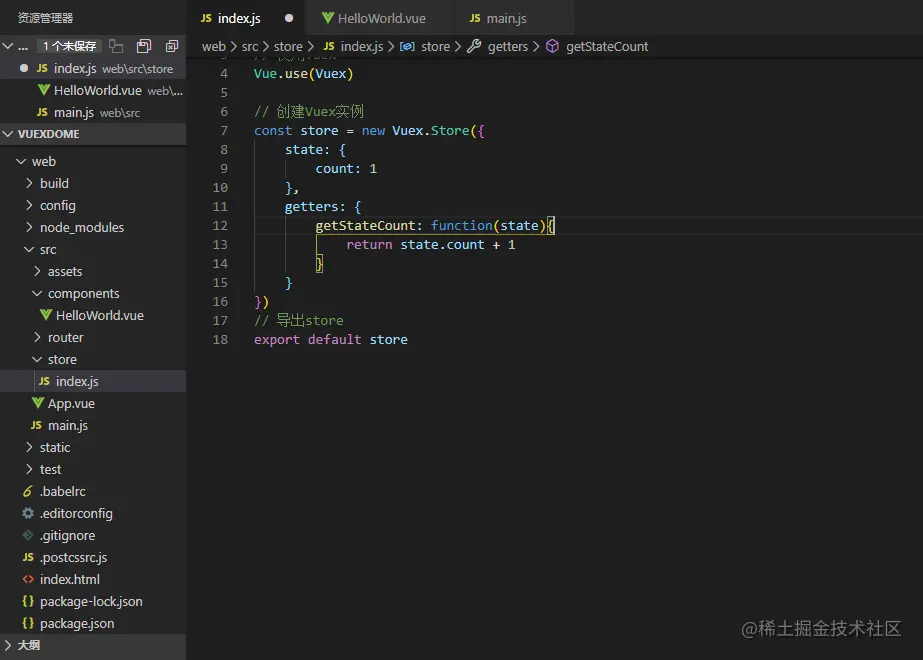Click the new untitled file icon in open editors
Viewport: 923px width, 660px height.
pos(117,46)
